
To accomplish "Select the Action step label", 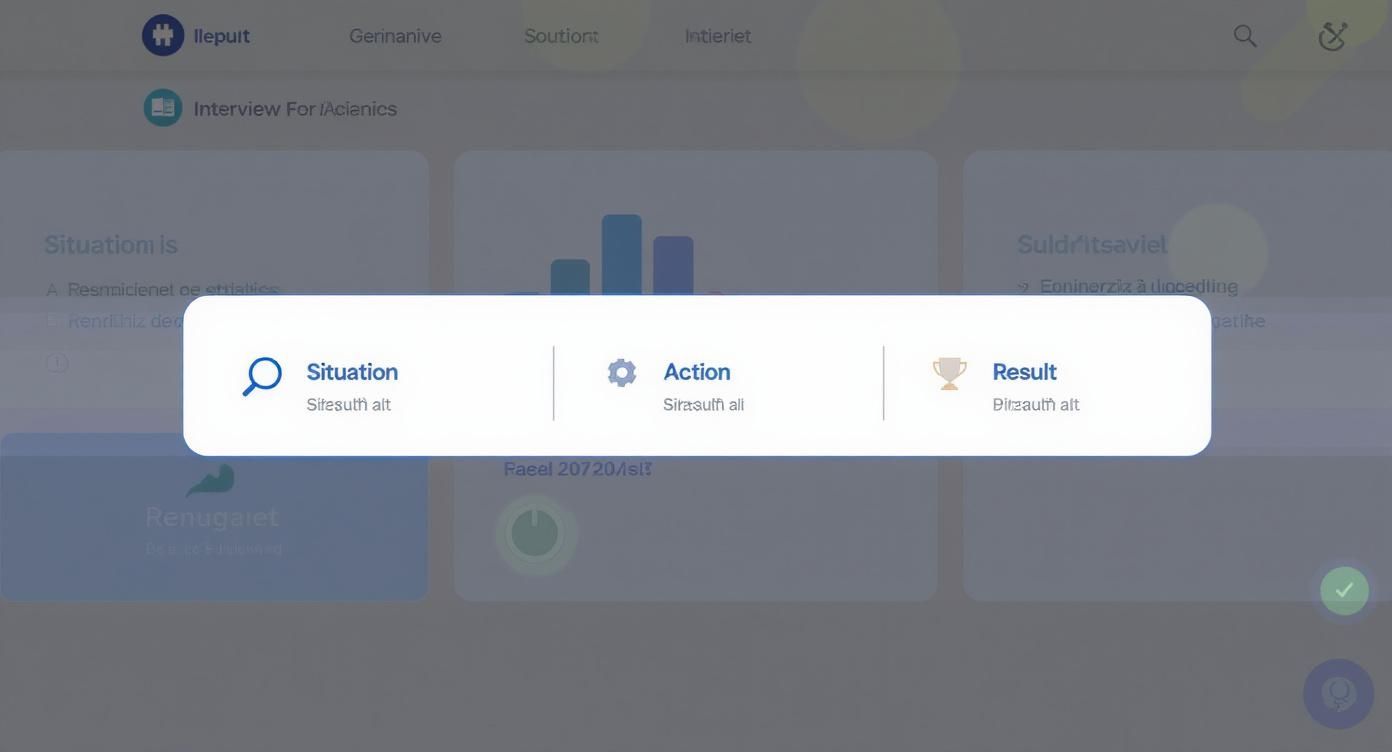I will click(x=697, y=372).
